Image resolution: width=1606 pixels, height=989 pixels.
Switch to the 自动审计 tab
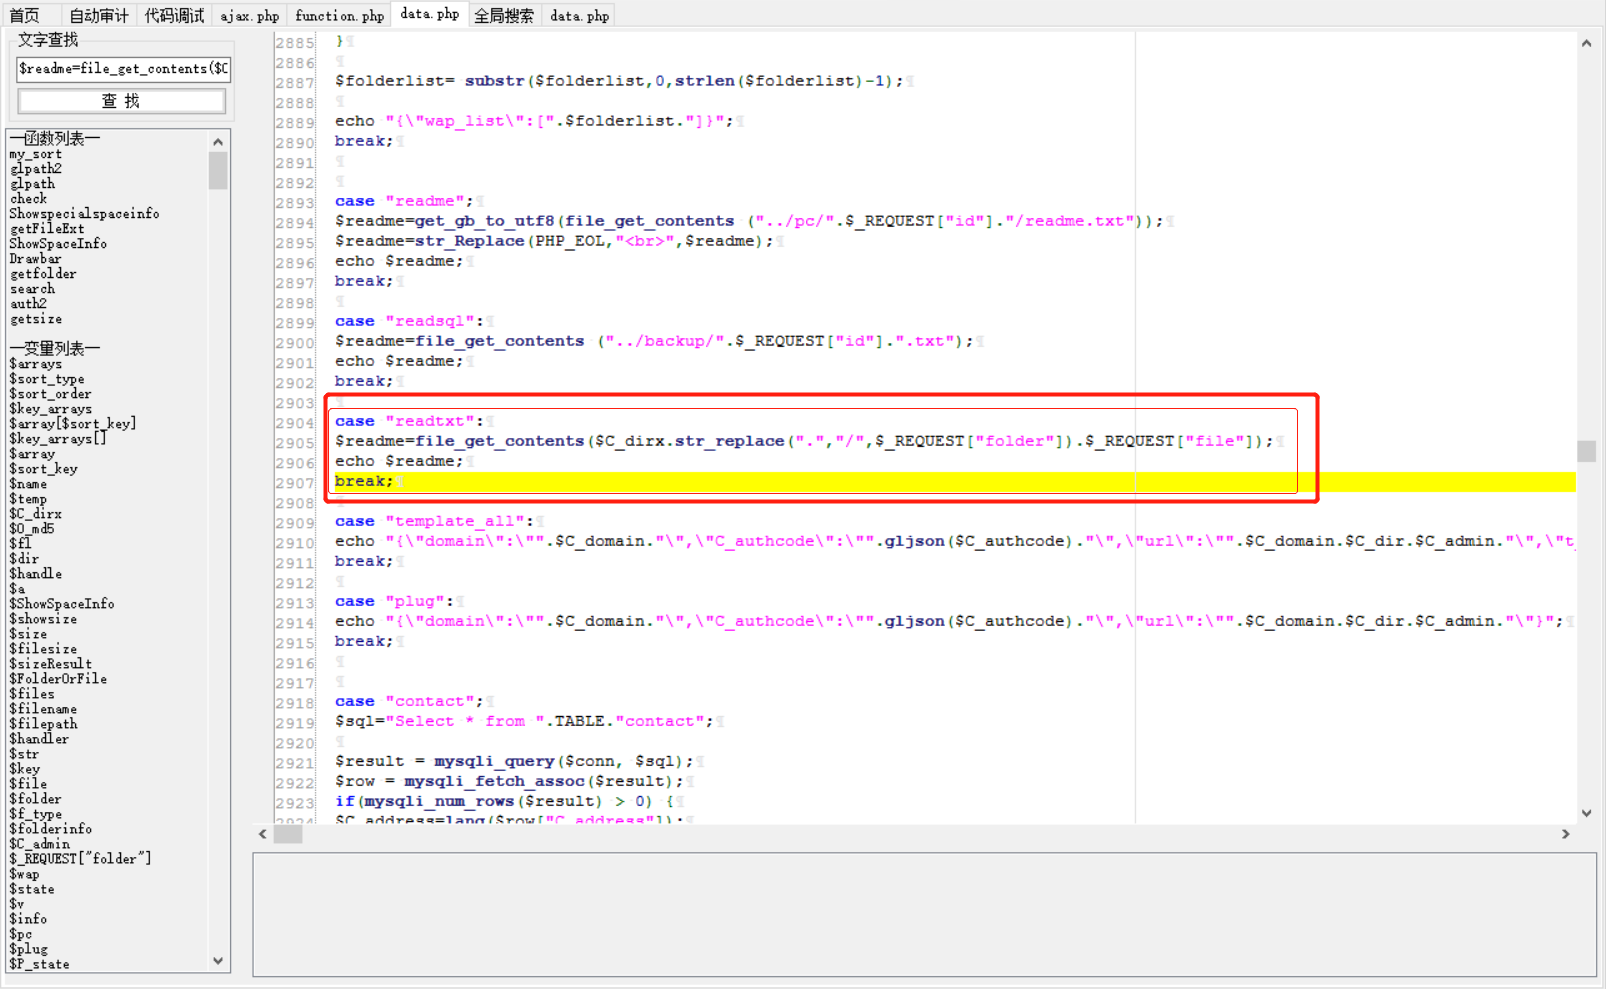[x=97, y=15]
